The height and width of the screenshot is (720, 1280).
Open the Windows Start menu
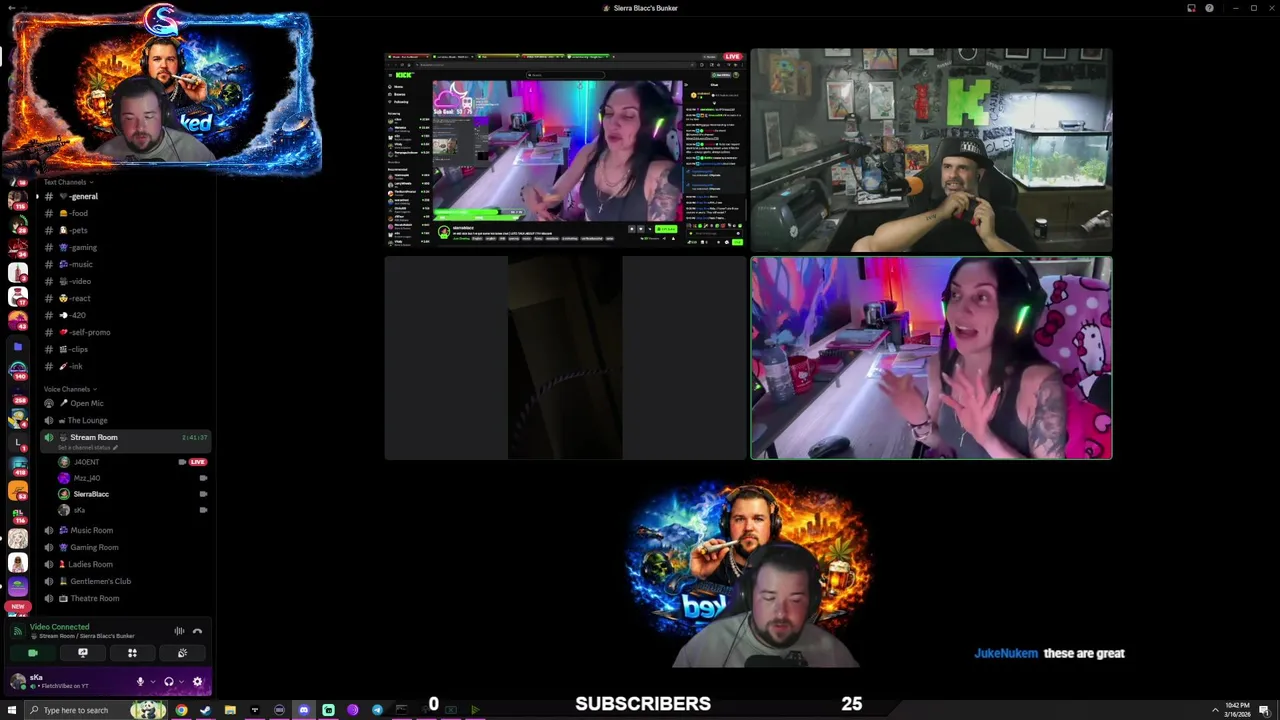click(13, 710)
